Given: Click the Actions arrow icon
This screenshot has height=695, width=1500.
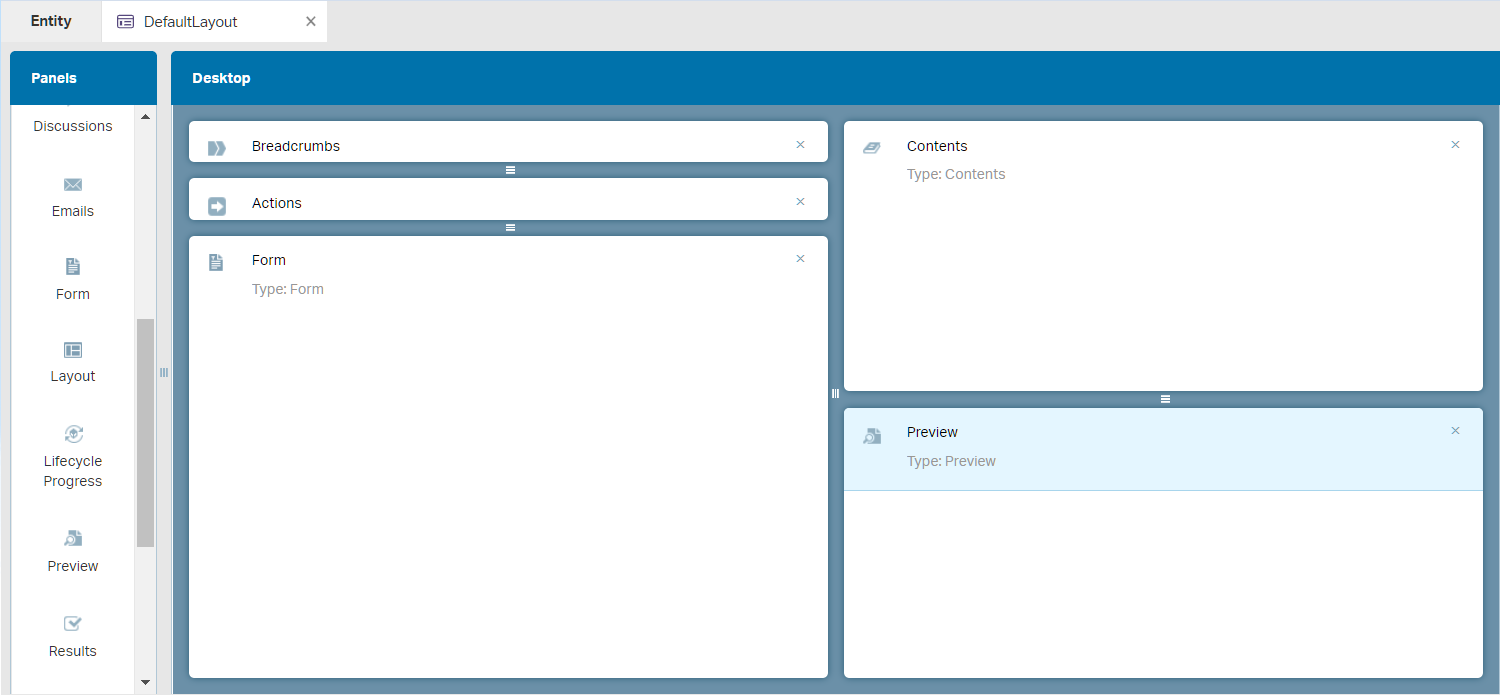Looking at the screenshot, I should [217, 206].
